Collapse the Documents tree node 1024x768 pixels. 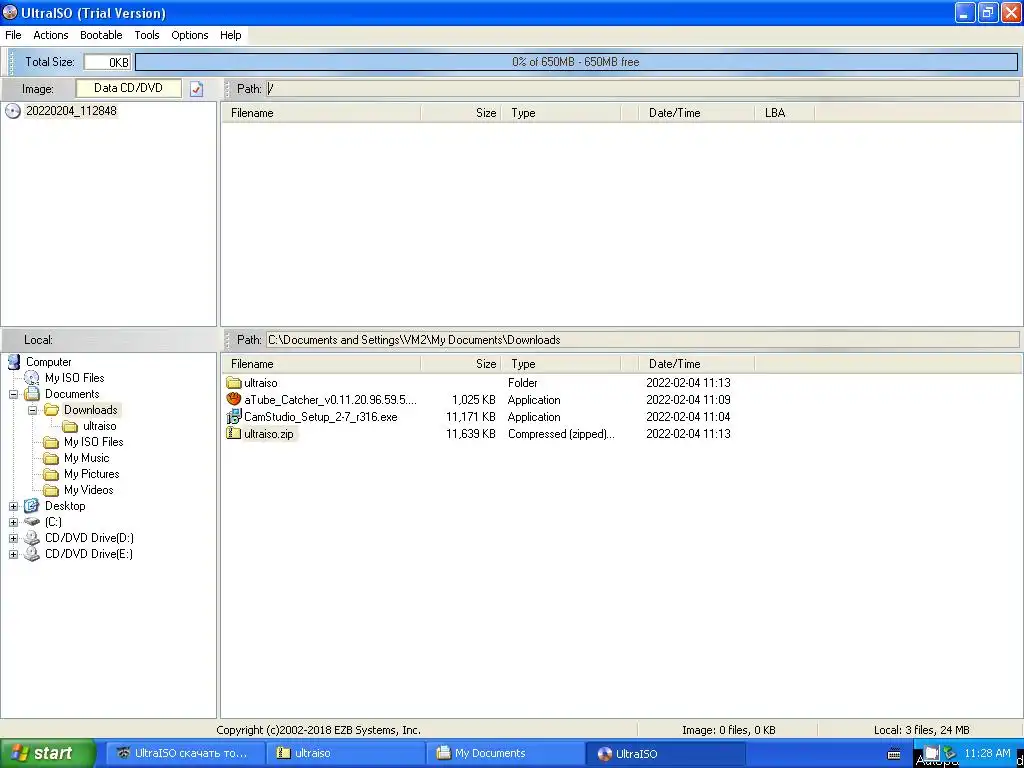13,394
